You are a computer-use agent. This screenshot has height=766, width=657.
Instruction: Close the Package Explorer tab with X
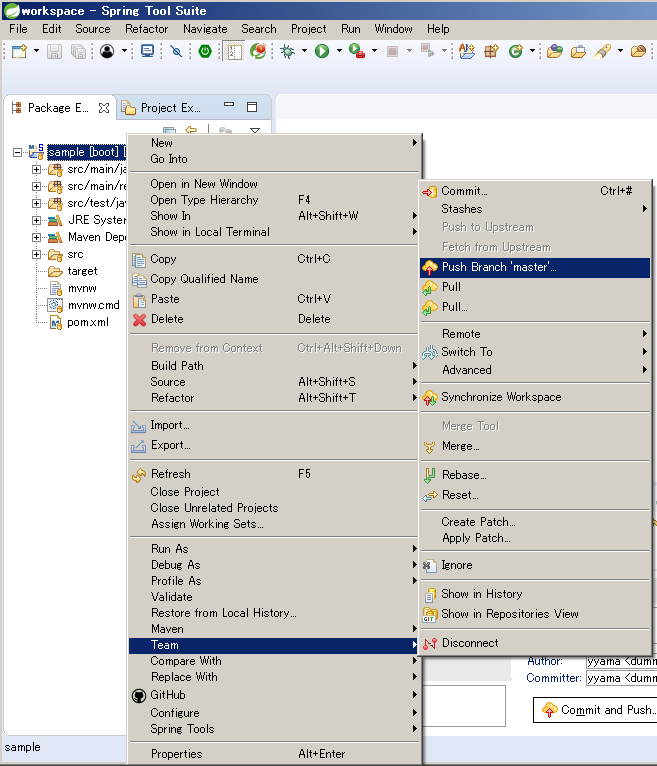[x=104, y=108]
